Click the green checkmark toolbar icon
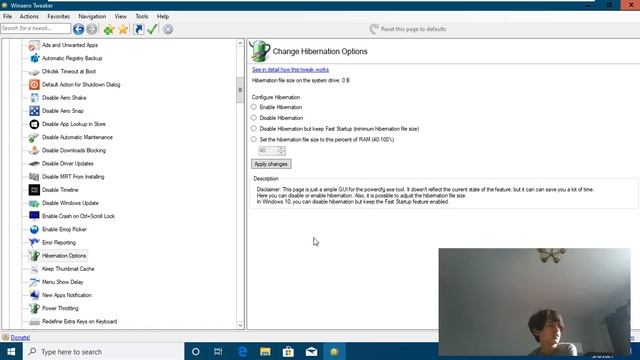Screen dimensions: 640x360 (x=152, y=29)
